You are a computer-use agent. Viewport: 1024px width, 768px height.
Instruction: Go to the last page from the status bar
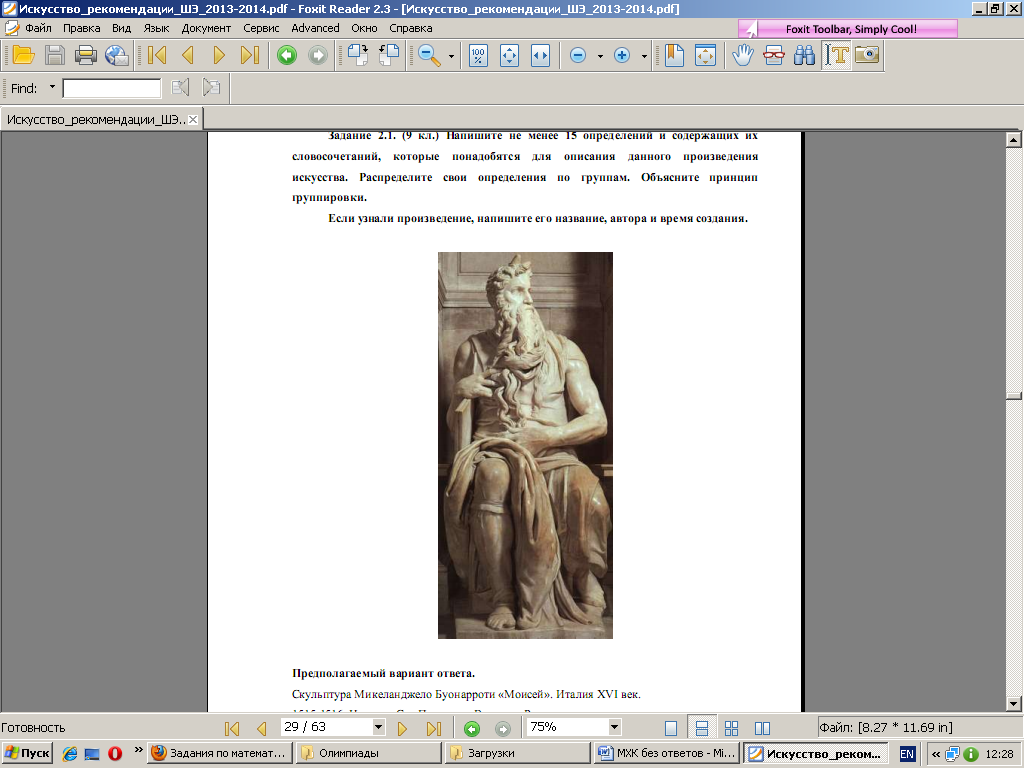click(434, 728)
